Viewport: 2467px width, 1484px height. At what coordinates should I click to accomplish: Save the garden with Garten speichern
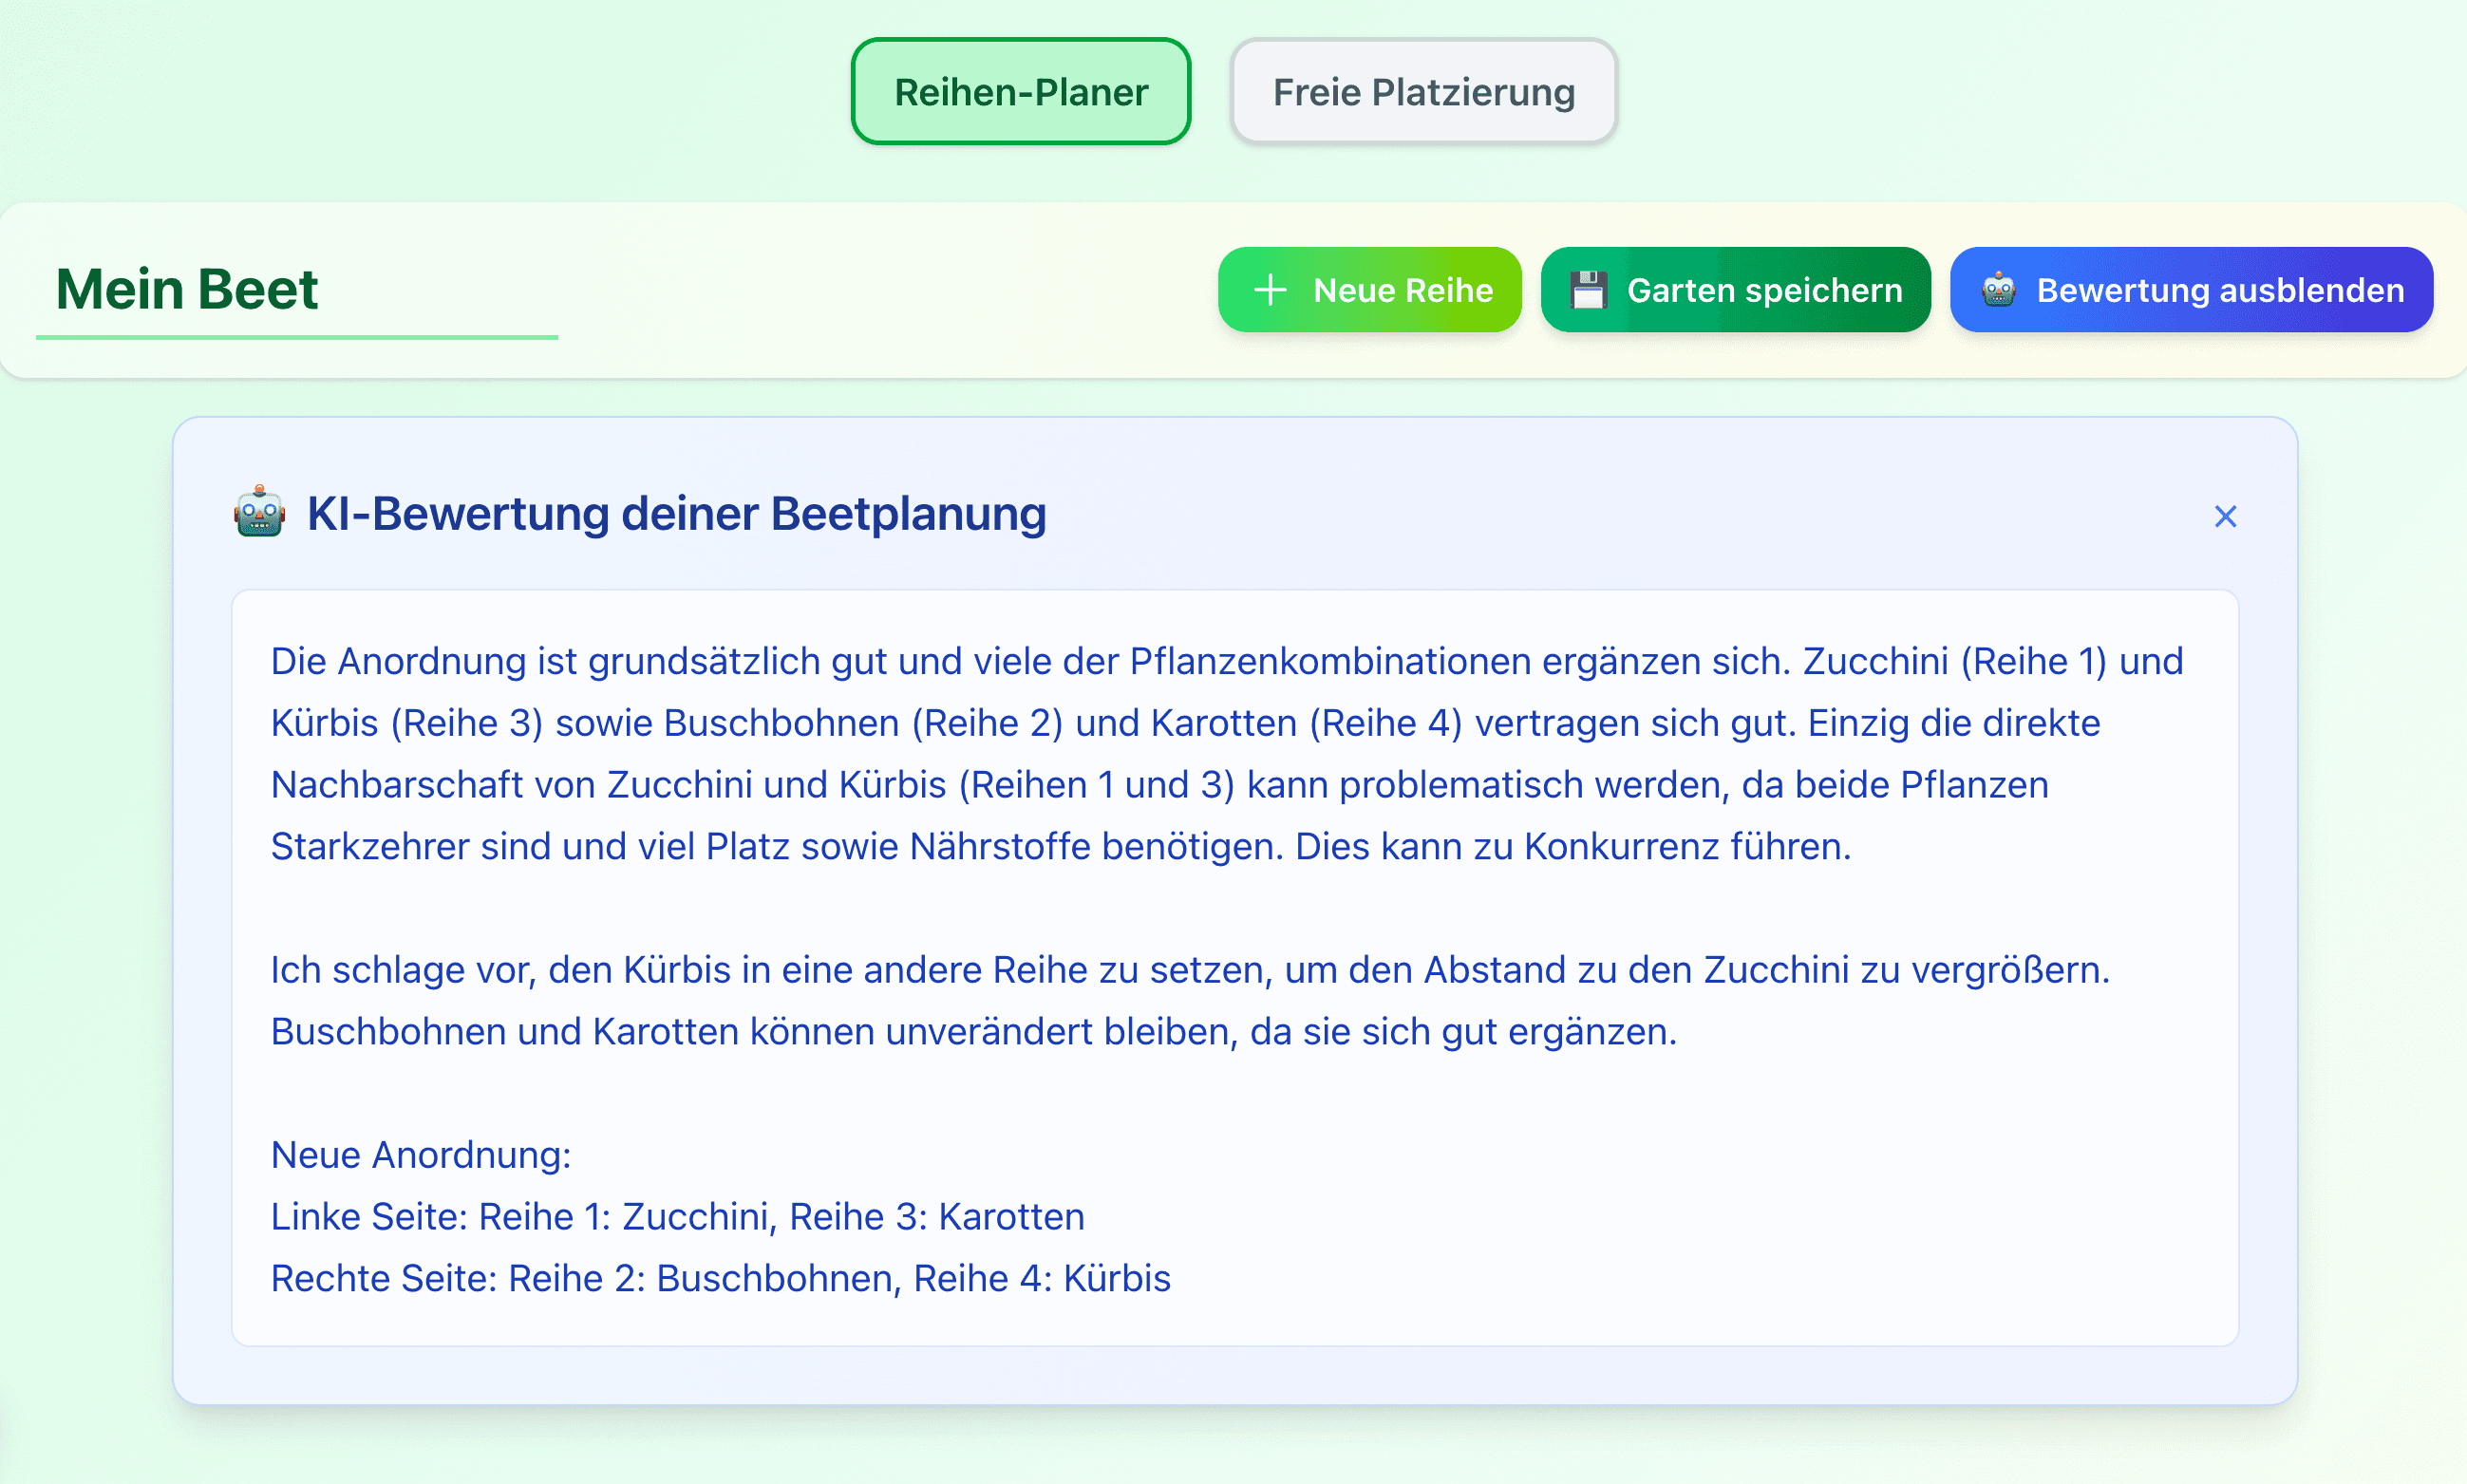tap(1736, 289)
